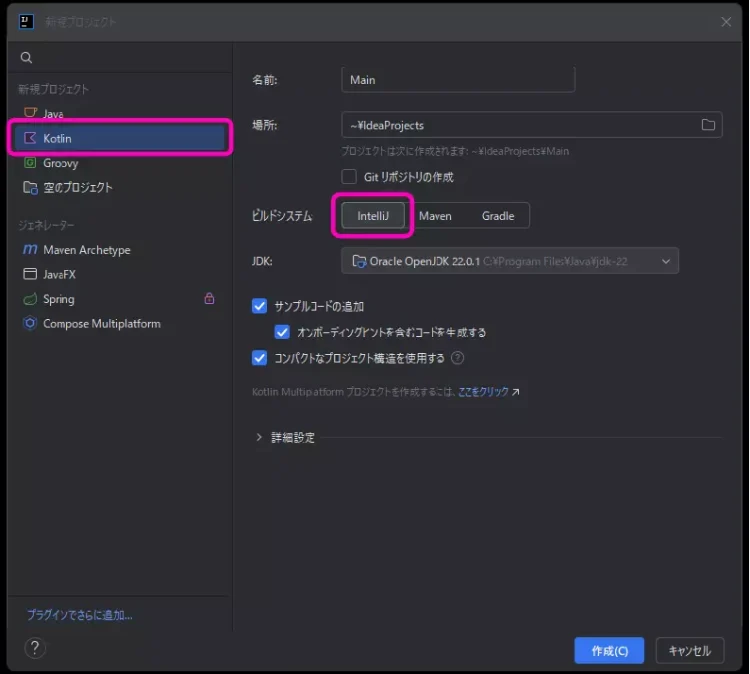Click the sidebar search field
750x674 pixels.
pyautogui.click(x=120, y=58)
